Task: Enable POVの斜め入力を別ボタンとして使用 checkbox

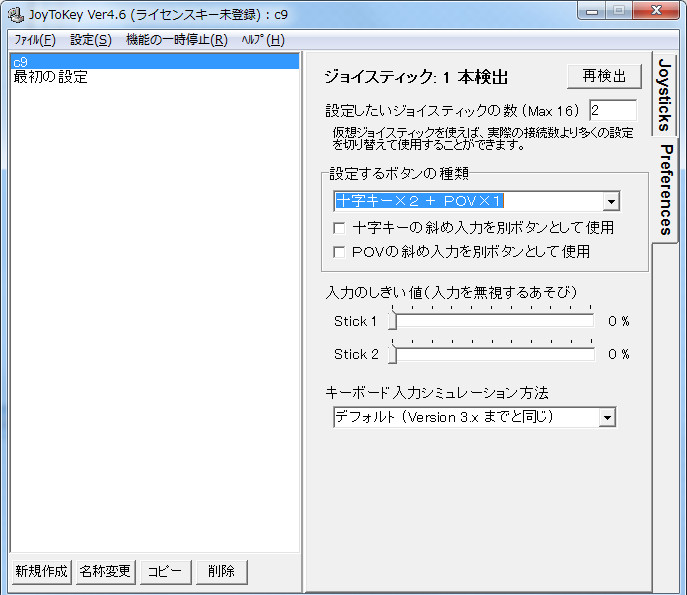Action: [339, 252]
